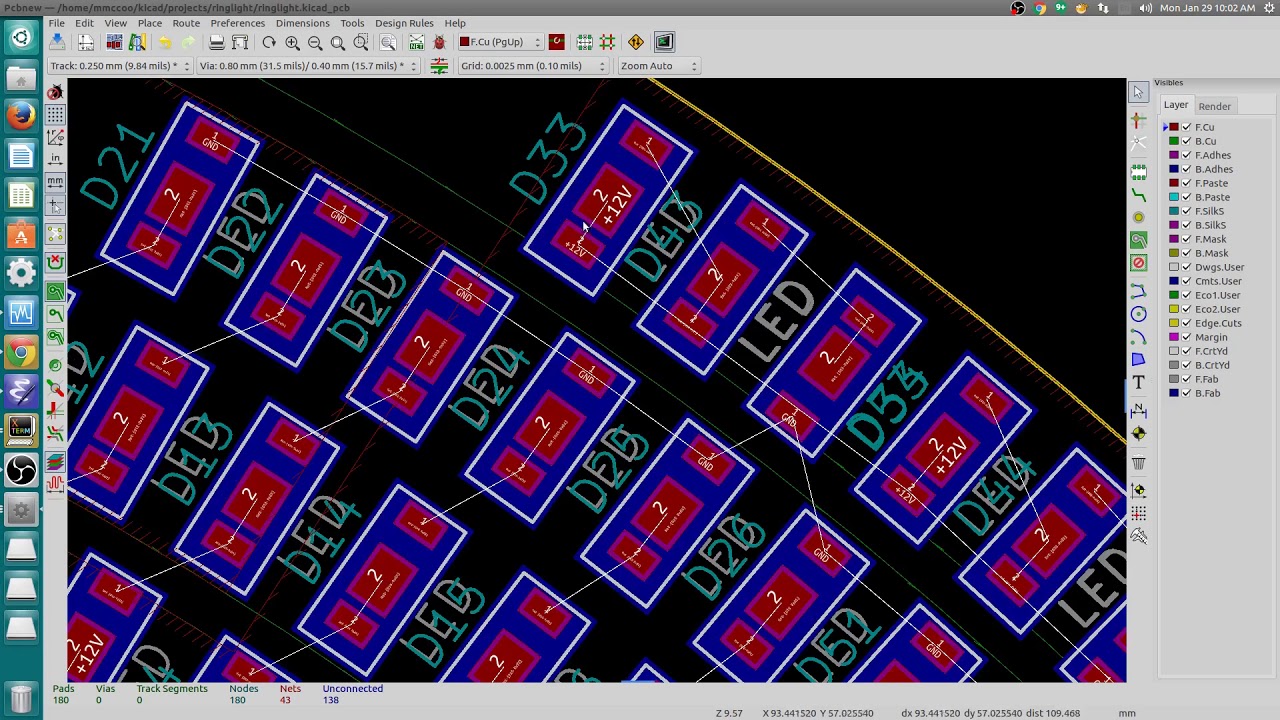Select the route tracks tool
This screenshot has height=720, width=1280.
click(x=1138, y=195)
